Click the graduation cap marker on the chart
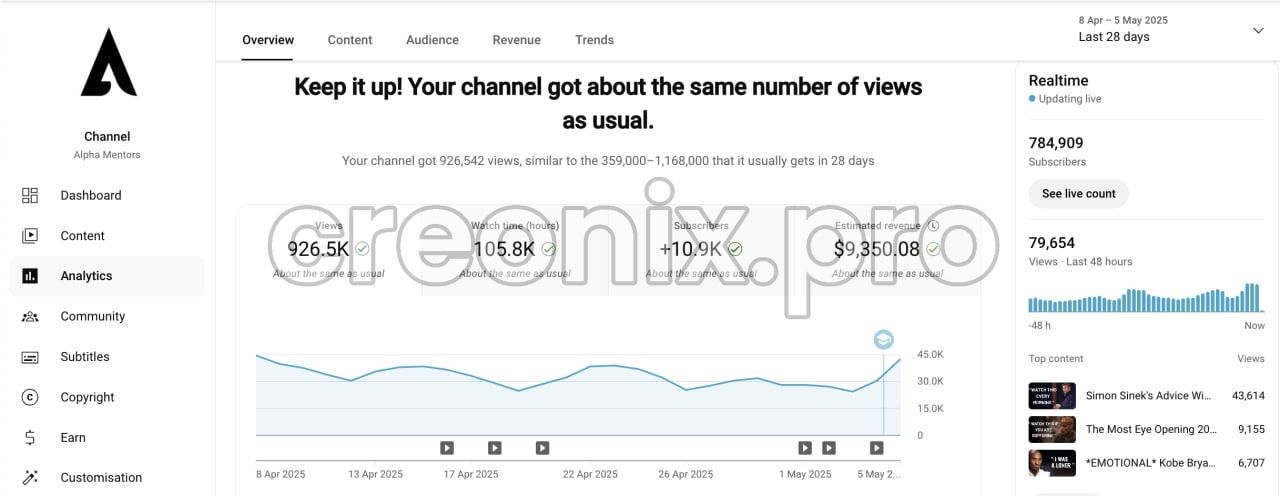This screenshot has height=496, width=1280. (x=883, y=340)
